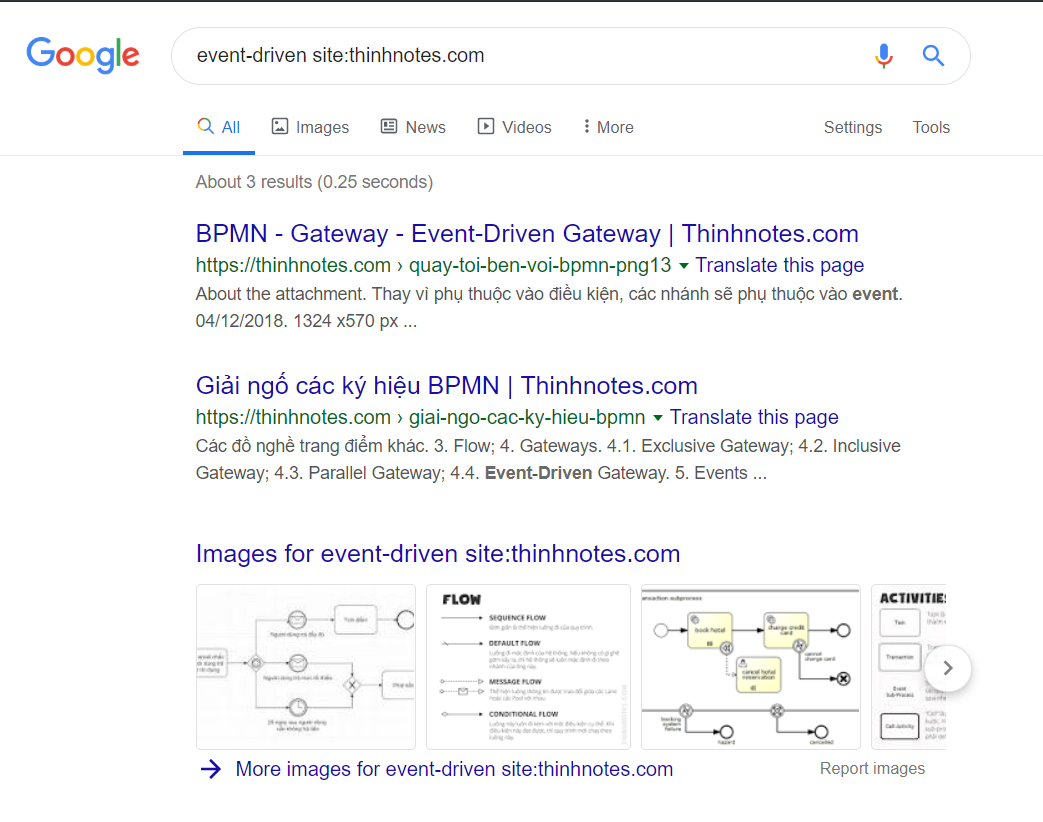Activate voice search microphone icon
Viewport: 1043px width, 822px height.
883,56
